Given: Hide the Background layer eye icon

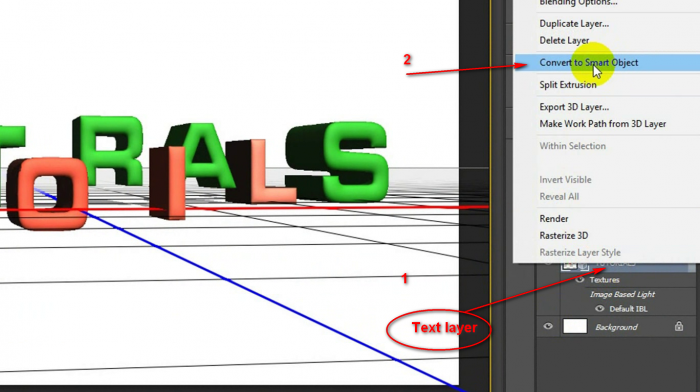Looking at the screenshot, I should pyautogui.click(x=548, y=327).
